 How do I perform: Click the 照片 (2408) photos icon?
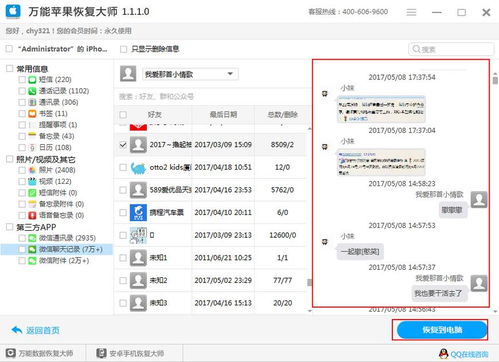point(32,170)
